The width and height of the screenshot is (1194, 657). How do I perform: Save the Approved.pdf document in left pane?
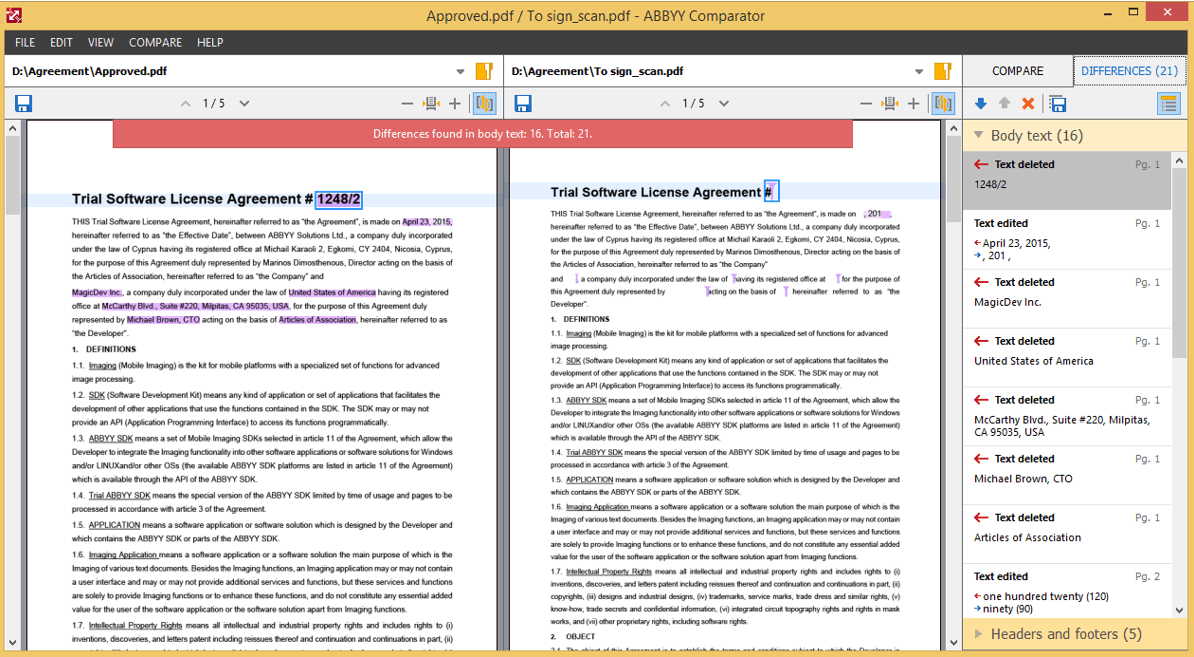23,104
